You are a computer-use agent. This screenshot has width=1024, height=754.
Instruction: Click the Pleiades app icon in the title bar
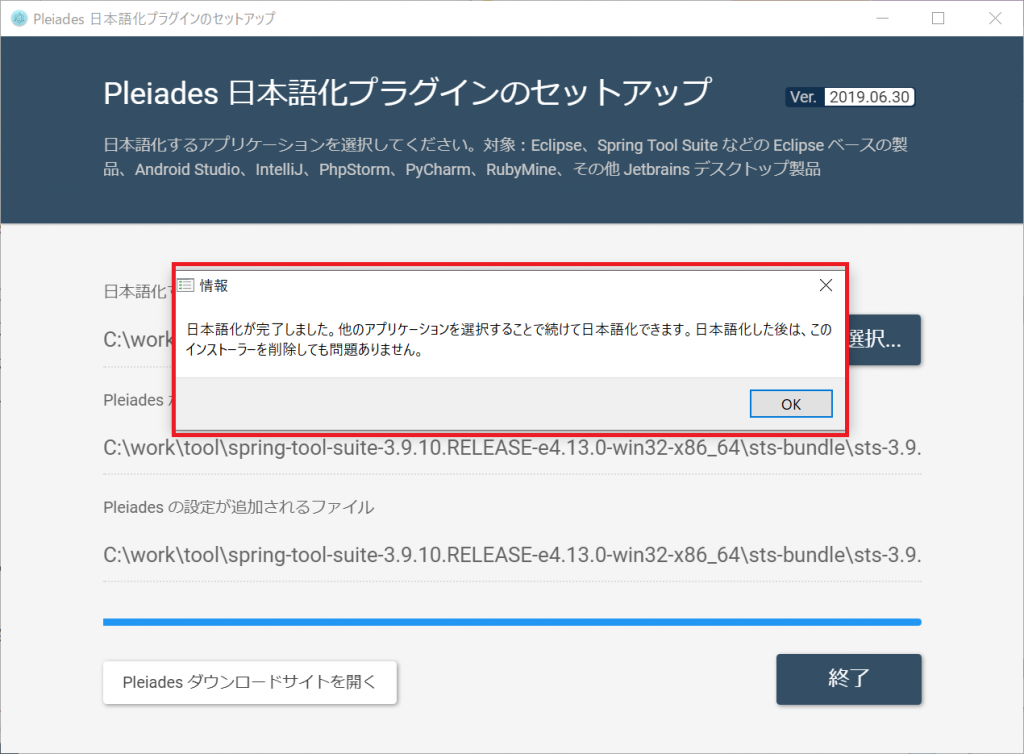(x=19, y=18)
